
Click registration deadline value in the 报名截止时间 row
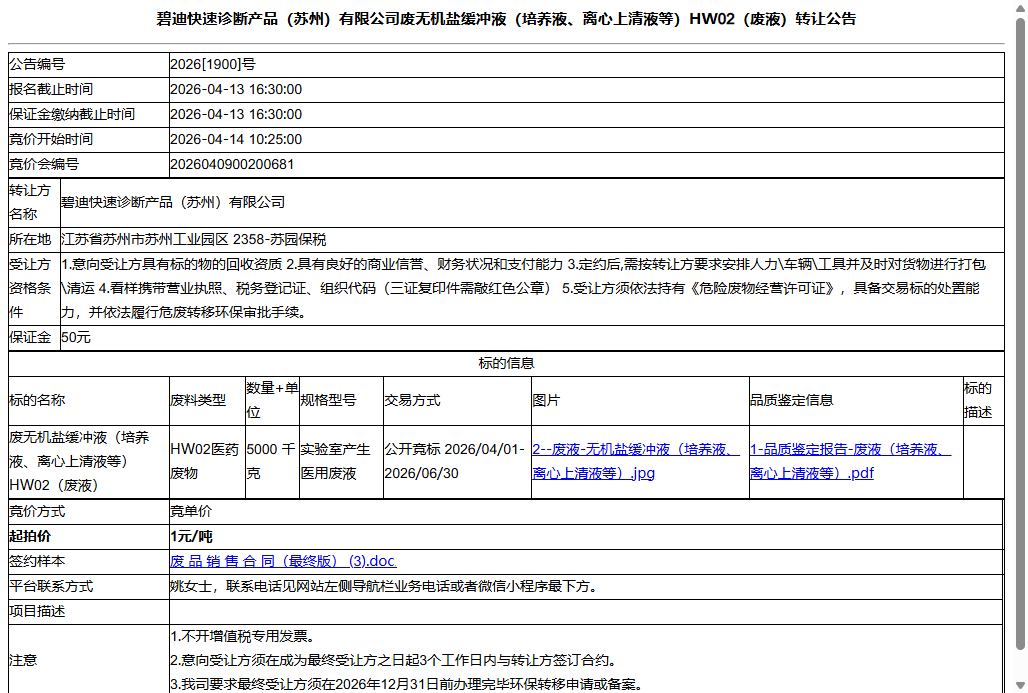[x=236, y=89]
